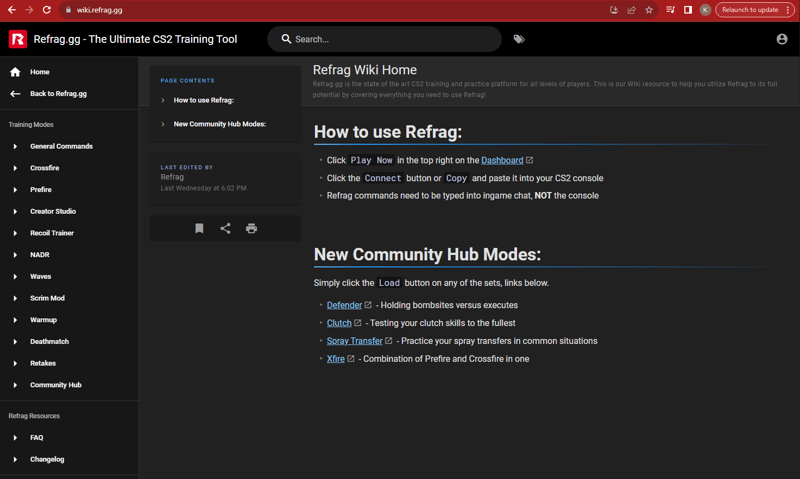The image size is (800, 479).
Task: Open the share page icon in address bar
Action: pyautogui.click(x=632, y=10)
